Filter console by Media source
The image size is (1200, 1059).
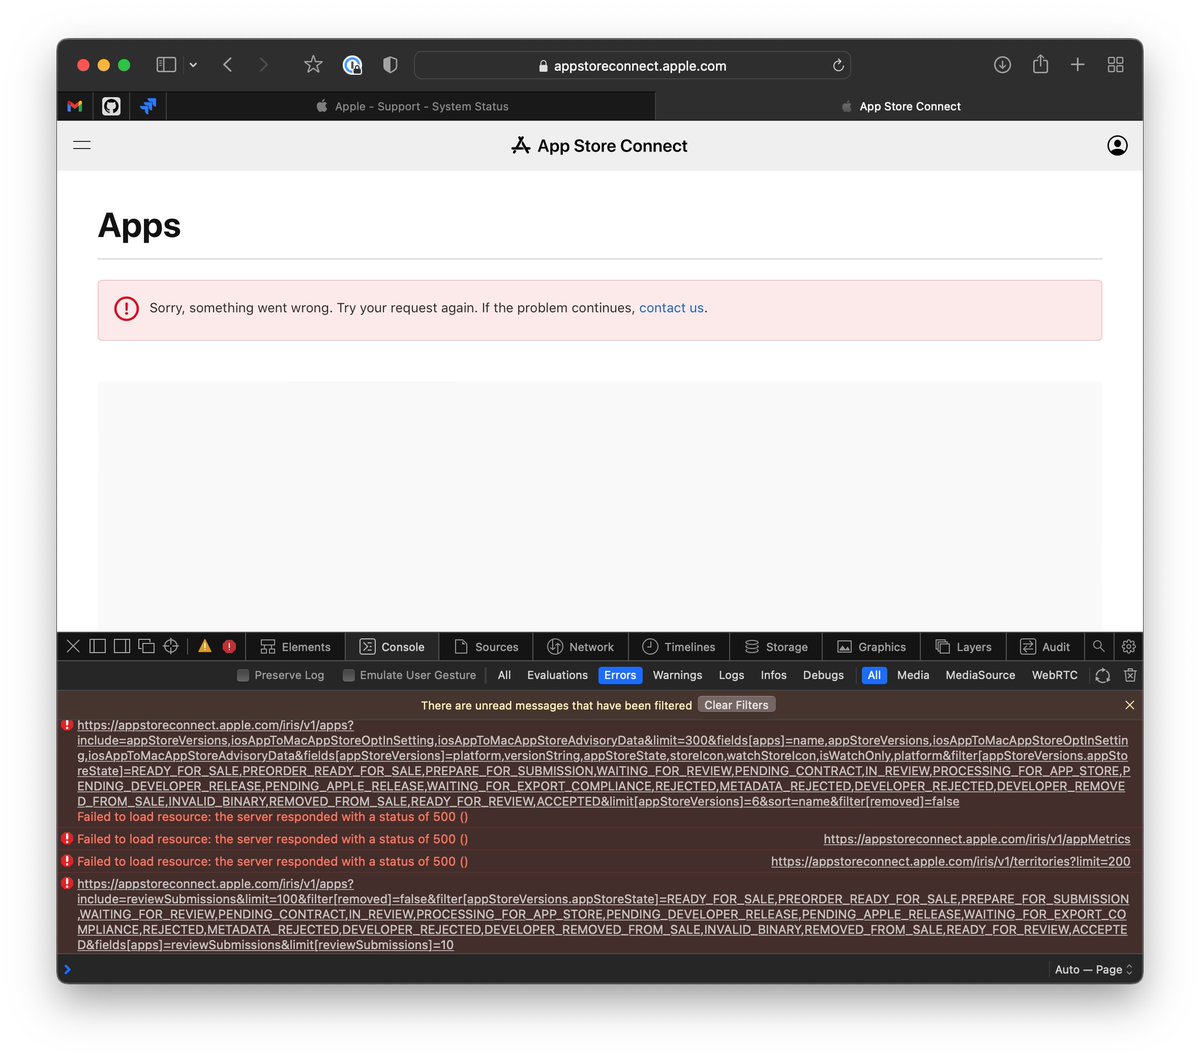[x=913, y=675]
